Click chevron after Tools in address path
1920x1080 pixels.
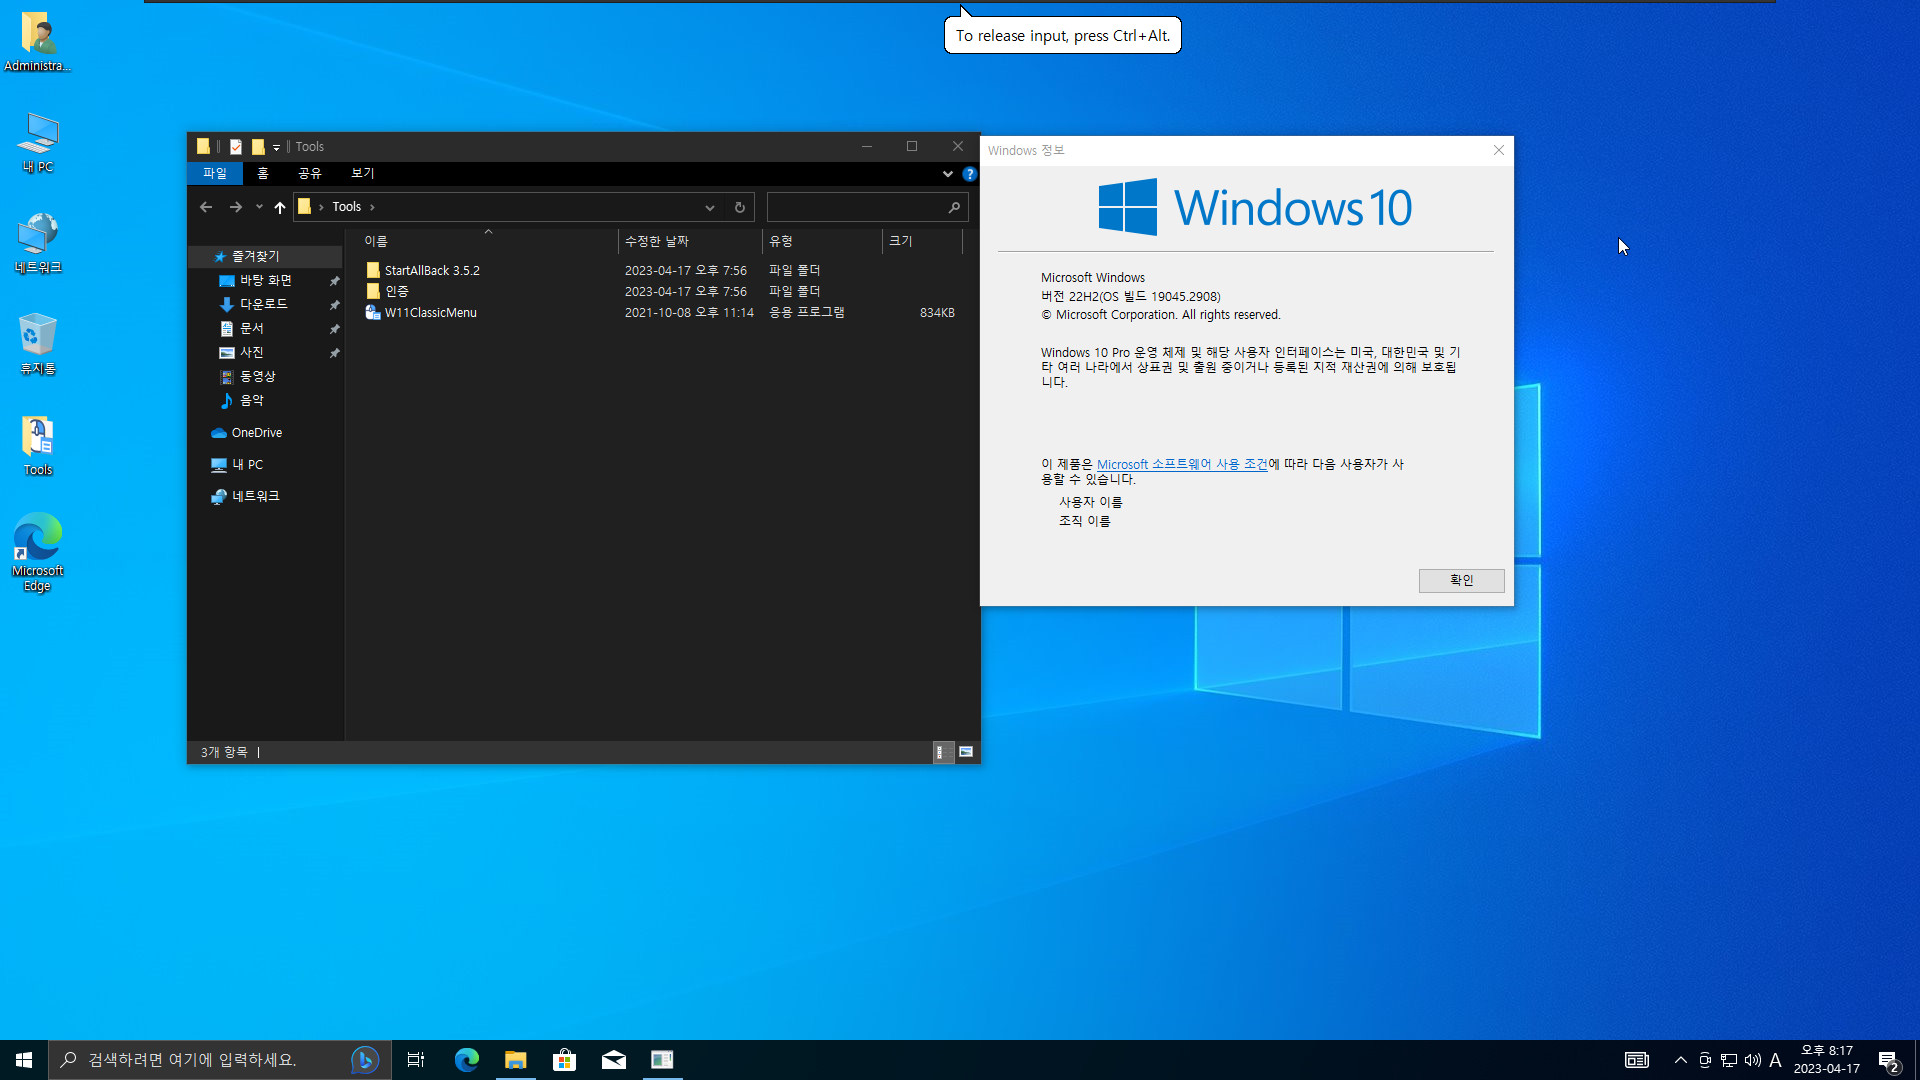click(x=372, y=207)
